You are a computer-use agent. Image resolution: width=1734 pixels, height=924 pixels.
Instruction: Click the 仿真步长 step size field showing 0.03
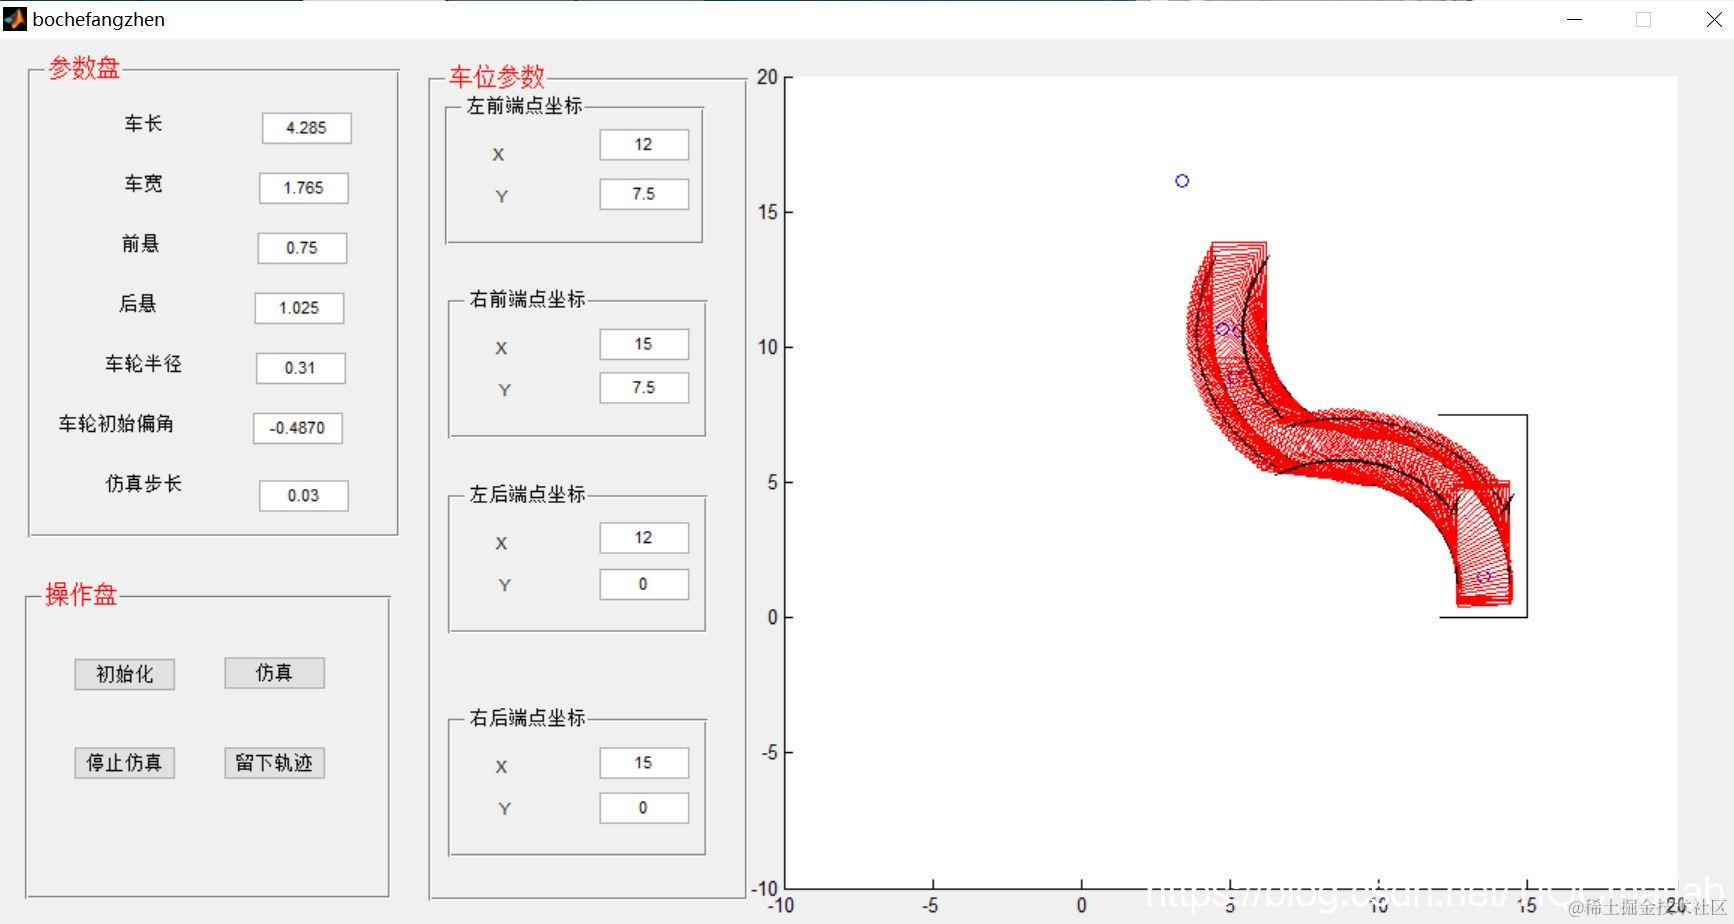coord(303,495)
